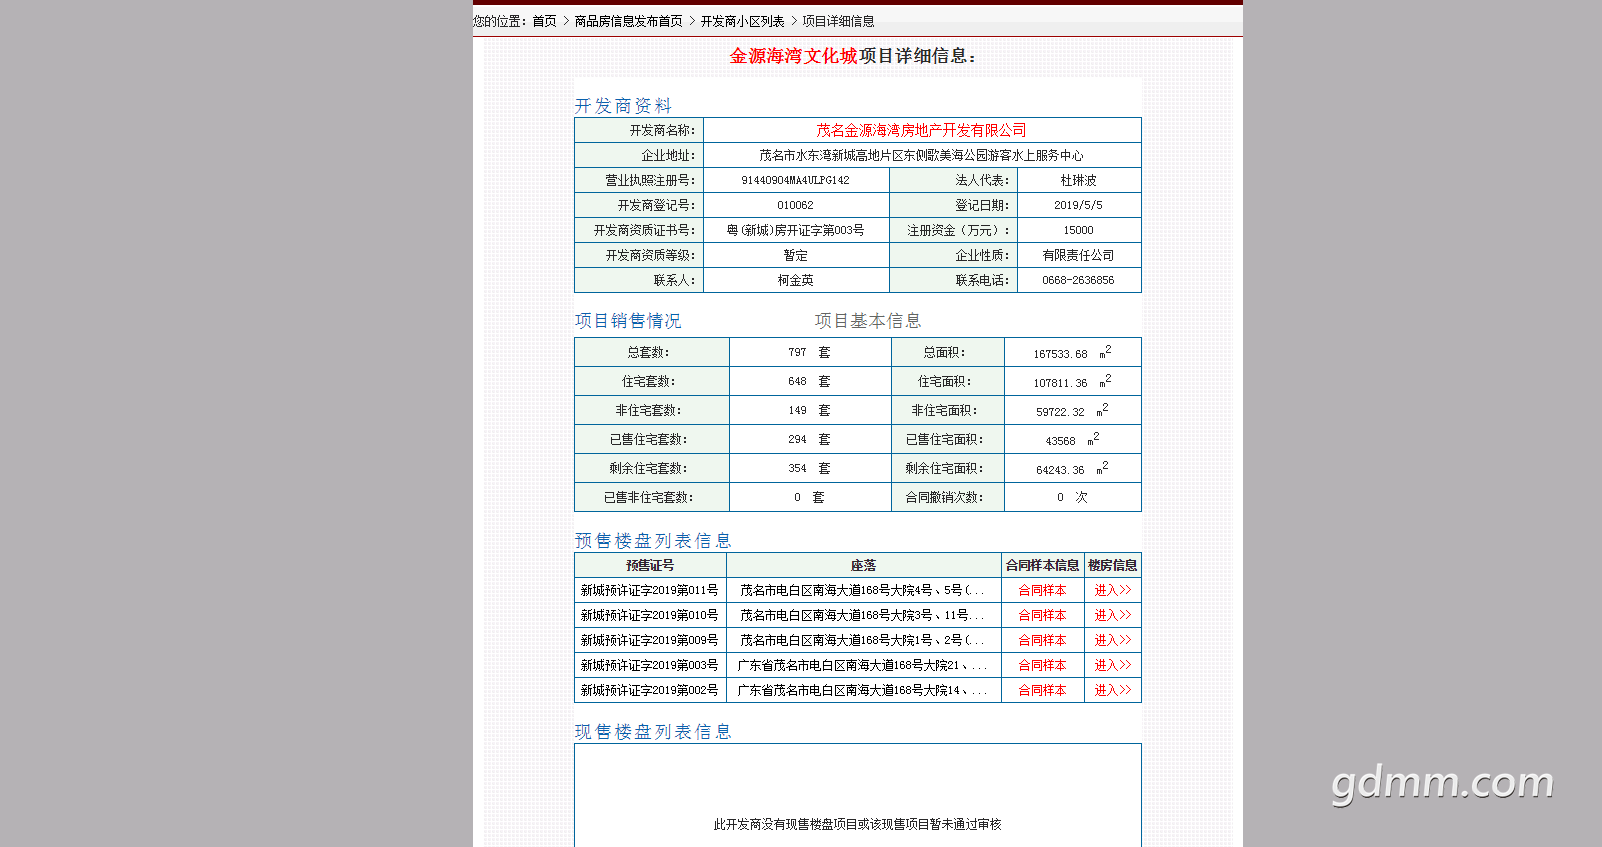Image resolution: width=1602 pixels, height=847 pixels.
Task: Click 进入>> for permit 2019第010号
Action: click(x=1112, y=615)
